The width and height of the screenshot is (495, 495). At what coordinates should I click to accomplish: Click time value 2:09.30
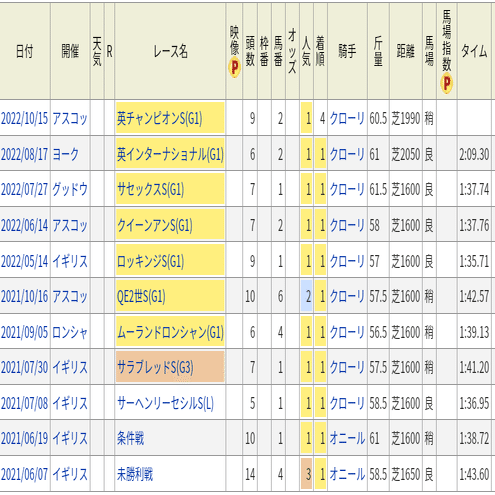(474, 154)
